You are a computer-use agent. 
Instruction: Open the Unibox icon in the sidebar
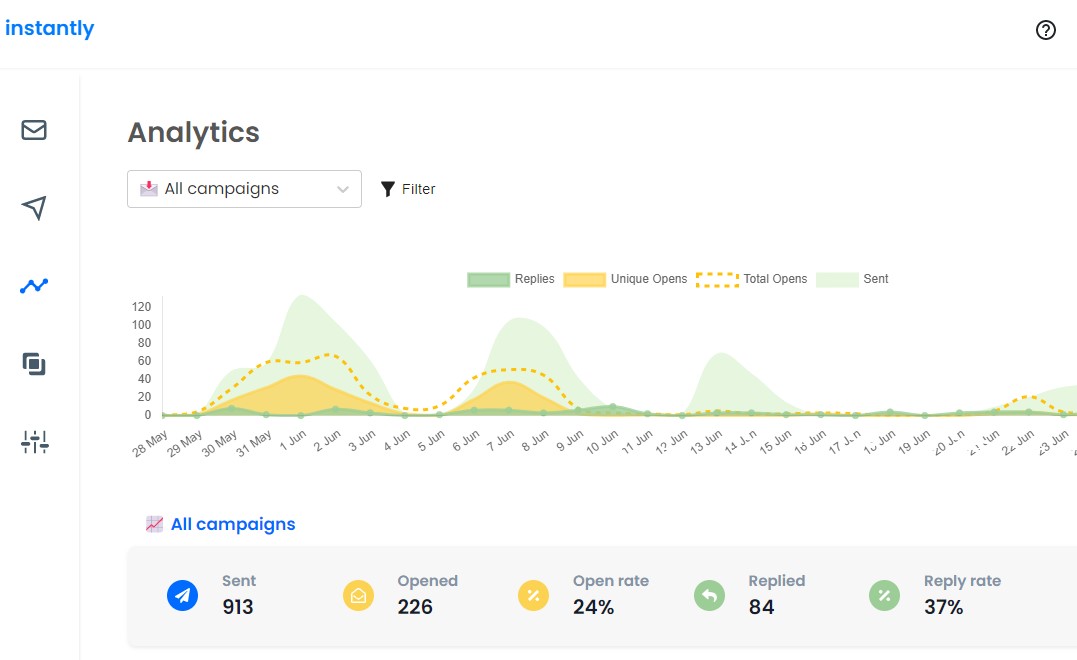(x=34, y=364)
